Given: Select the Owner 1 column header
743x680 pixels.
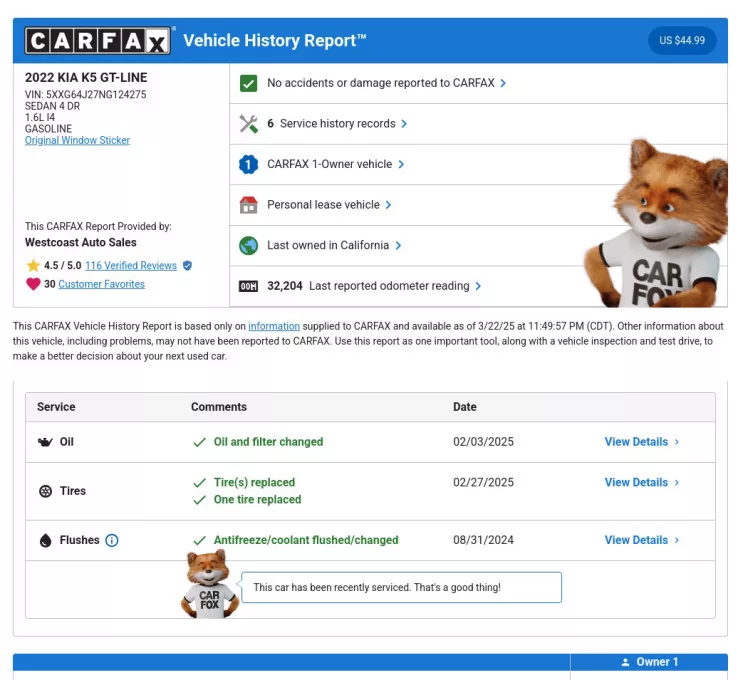Looking at the screenshot, I should click(x=649, y=662).
